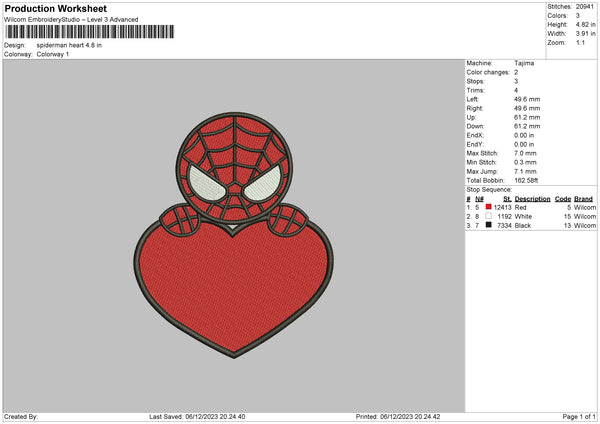Click the Width value 3.91 in
600x424 pixels.
click(x=585, y=34)
